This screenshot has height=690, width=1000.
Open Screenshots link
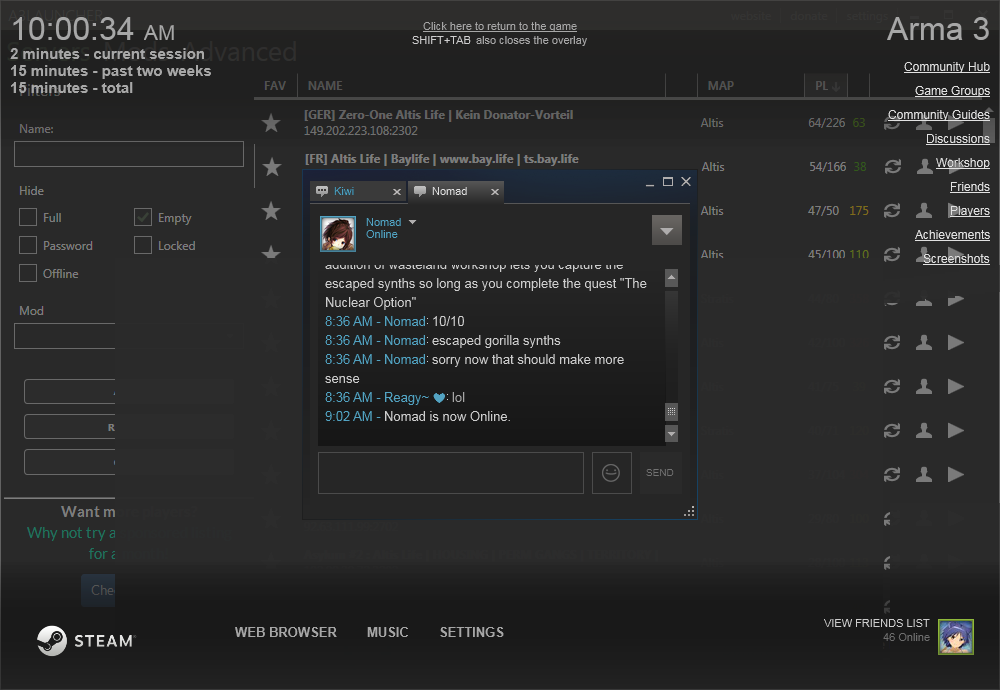(956, 258)
